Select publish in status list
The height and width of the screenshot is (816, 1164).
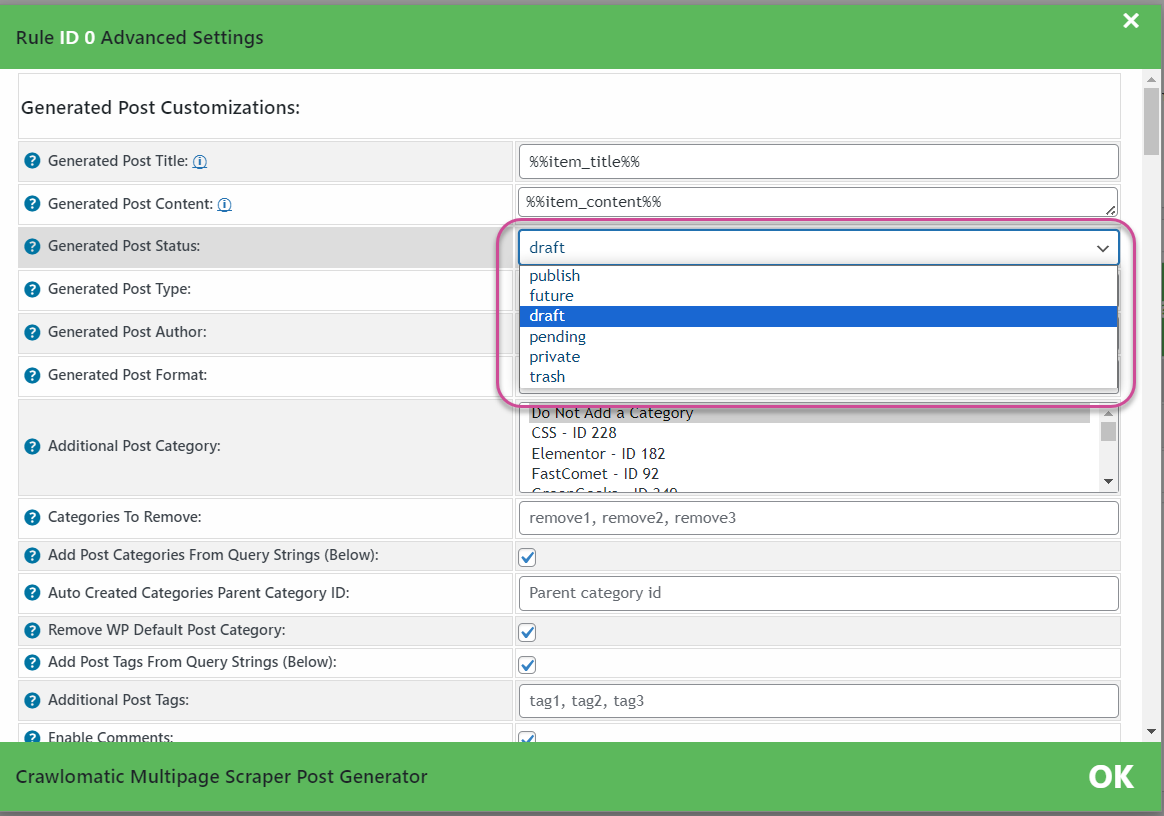pos(818,275)
